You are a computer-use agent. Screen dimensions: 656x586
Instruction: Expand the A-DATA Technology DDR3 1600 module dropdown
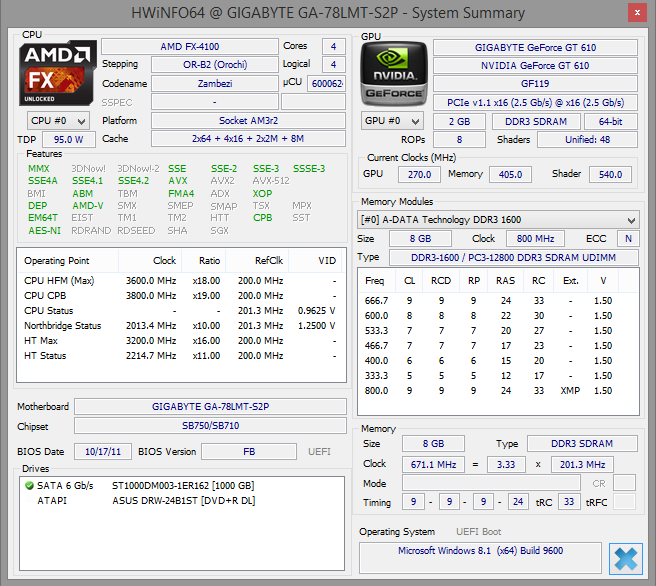498,220
